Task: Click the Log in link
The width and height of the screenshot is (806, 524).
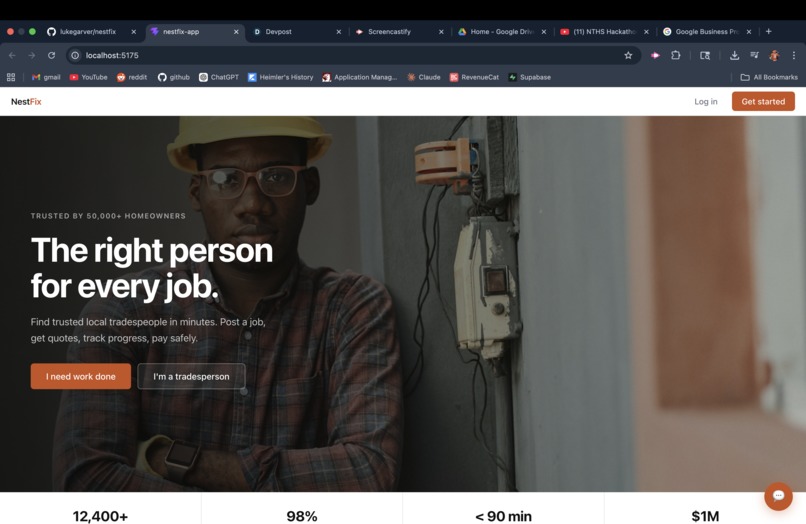Action: [x=706, y=102]
